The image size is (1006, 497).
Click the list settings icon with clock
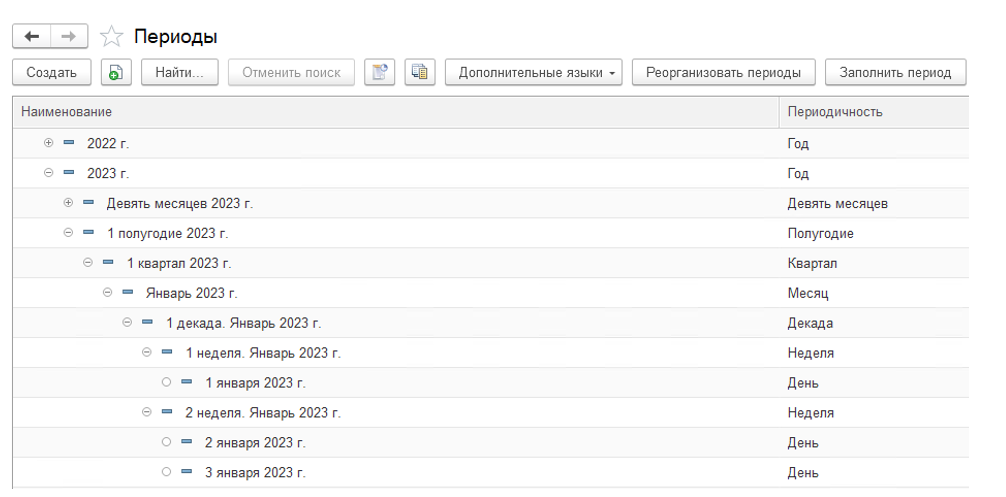[x=379, y=72]
